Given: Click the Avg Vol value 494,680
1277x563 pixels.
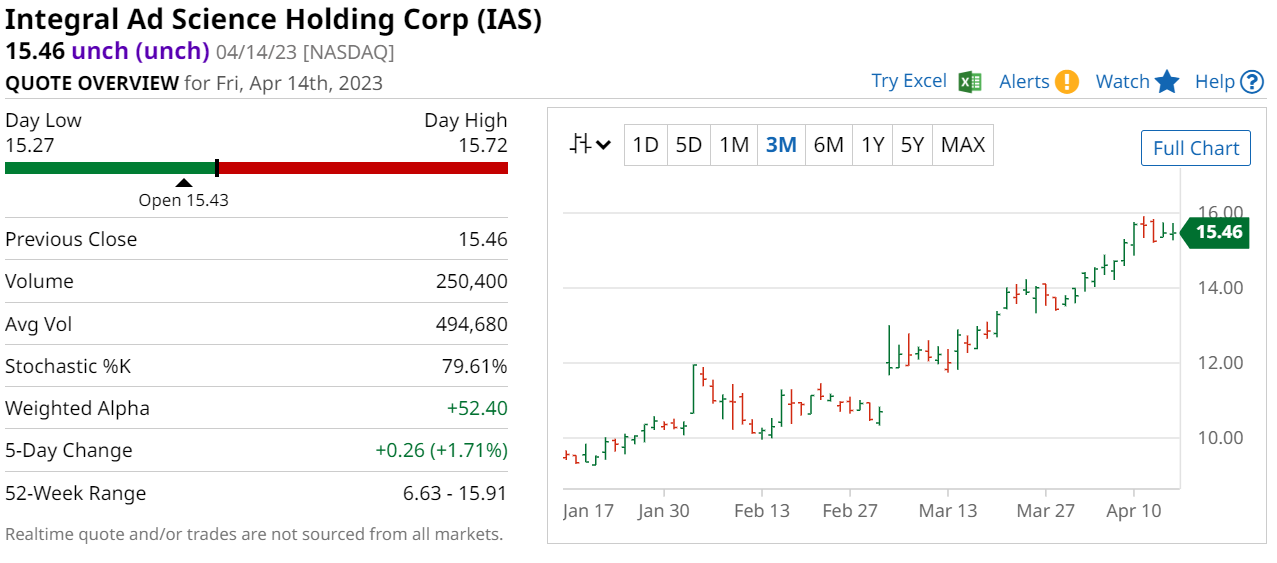Looking at the screenshot, I should tap(472, 324).
